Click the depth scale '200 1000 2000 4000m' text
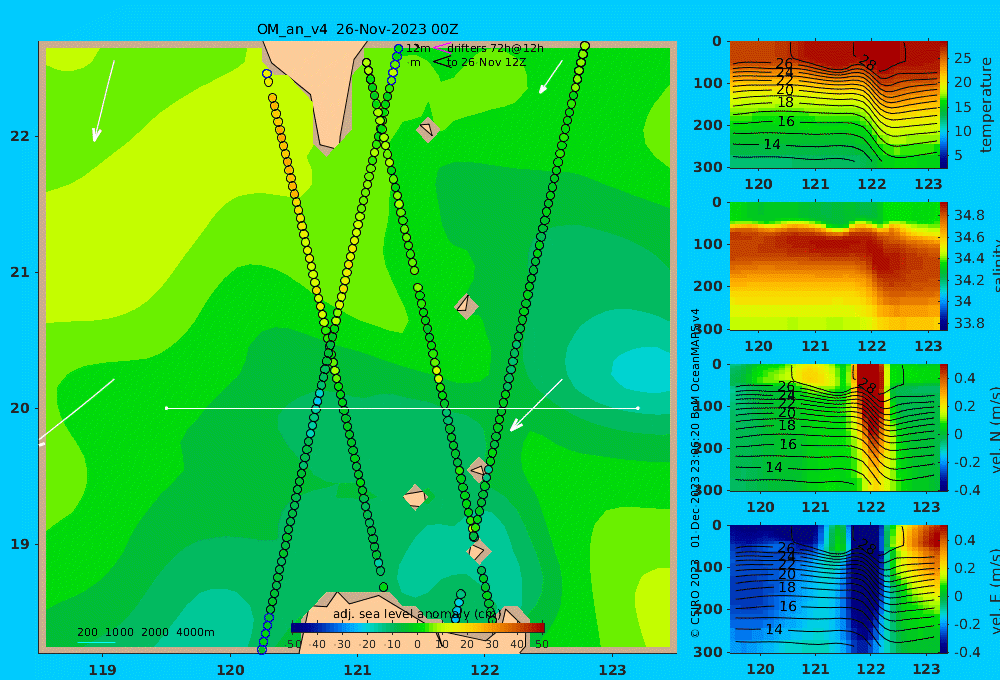 click(145, 632)
